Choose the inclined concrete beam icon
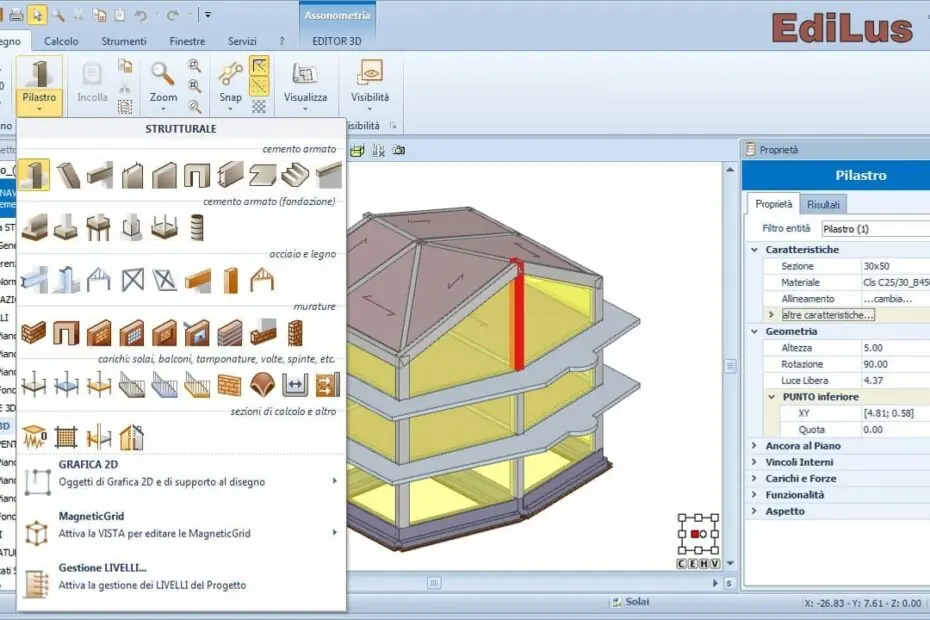The image size is (930, 620). point(67,175)
